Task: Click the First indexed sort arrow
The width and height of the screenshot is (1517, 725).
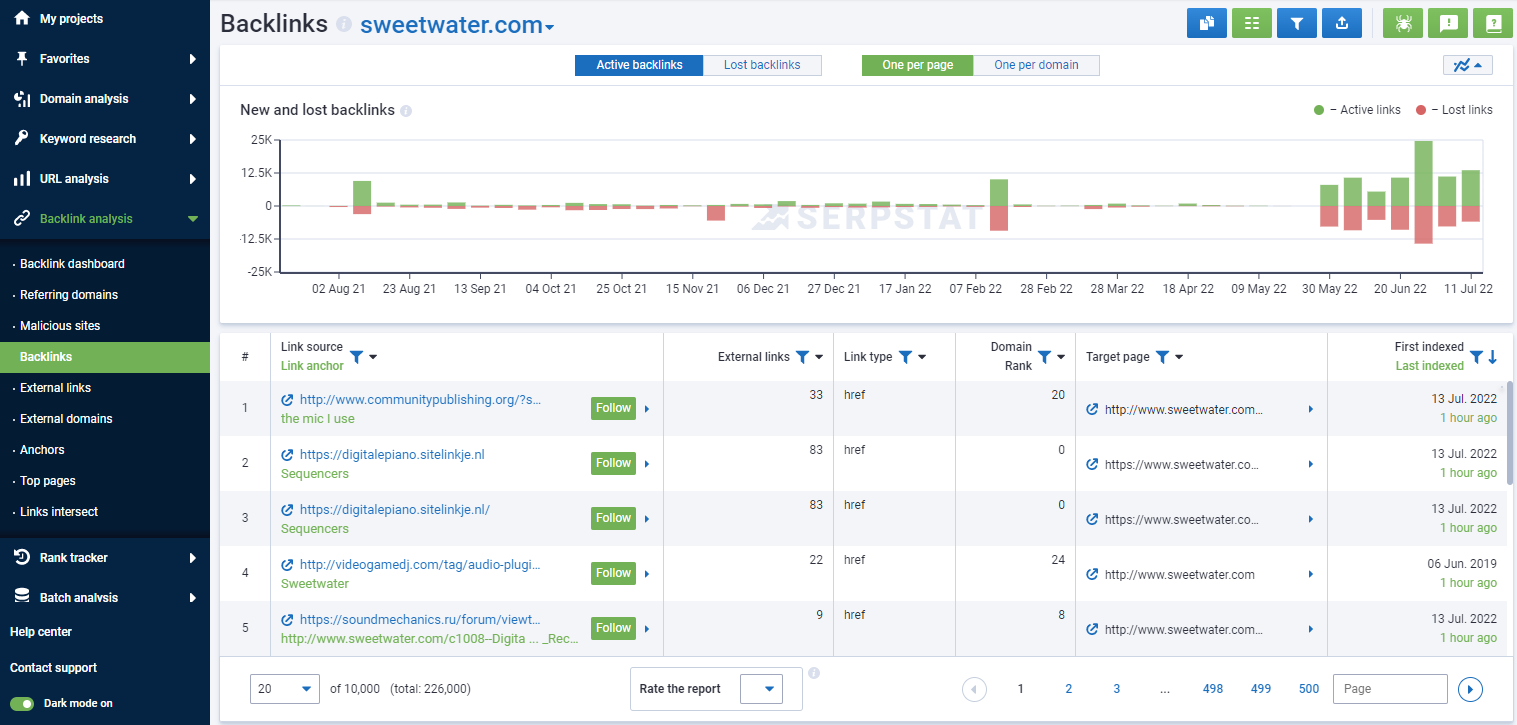Action: tap(1493, 357)
